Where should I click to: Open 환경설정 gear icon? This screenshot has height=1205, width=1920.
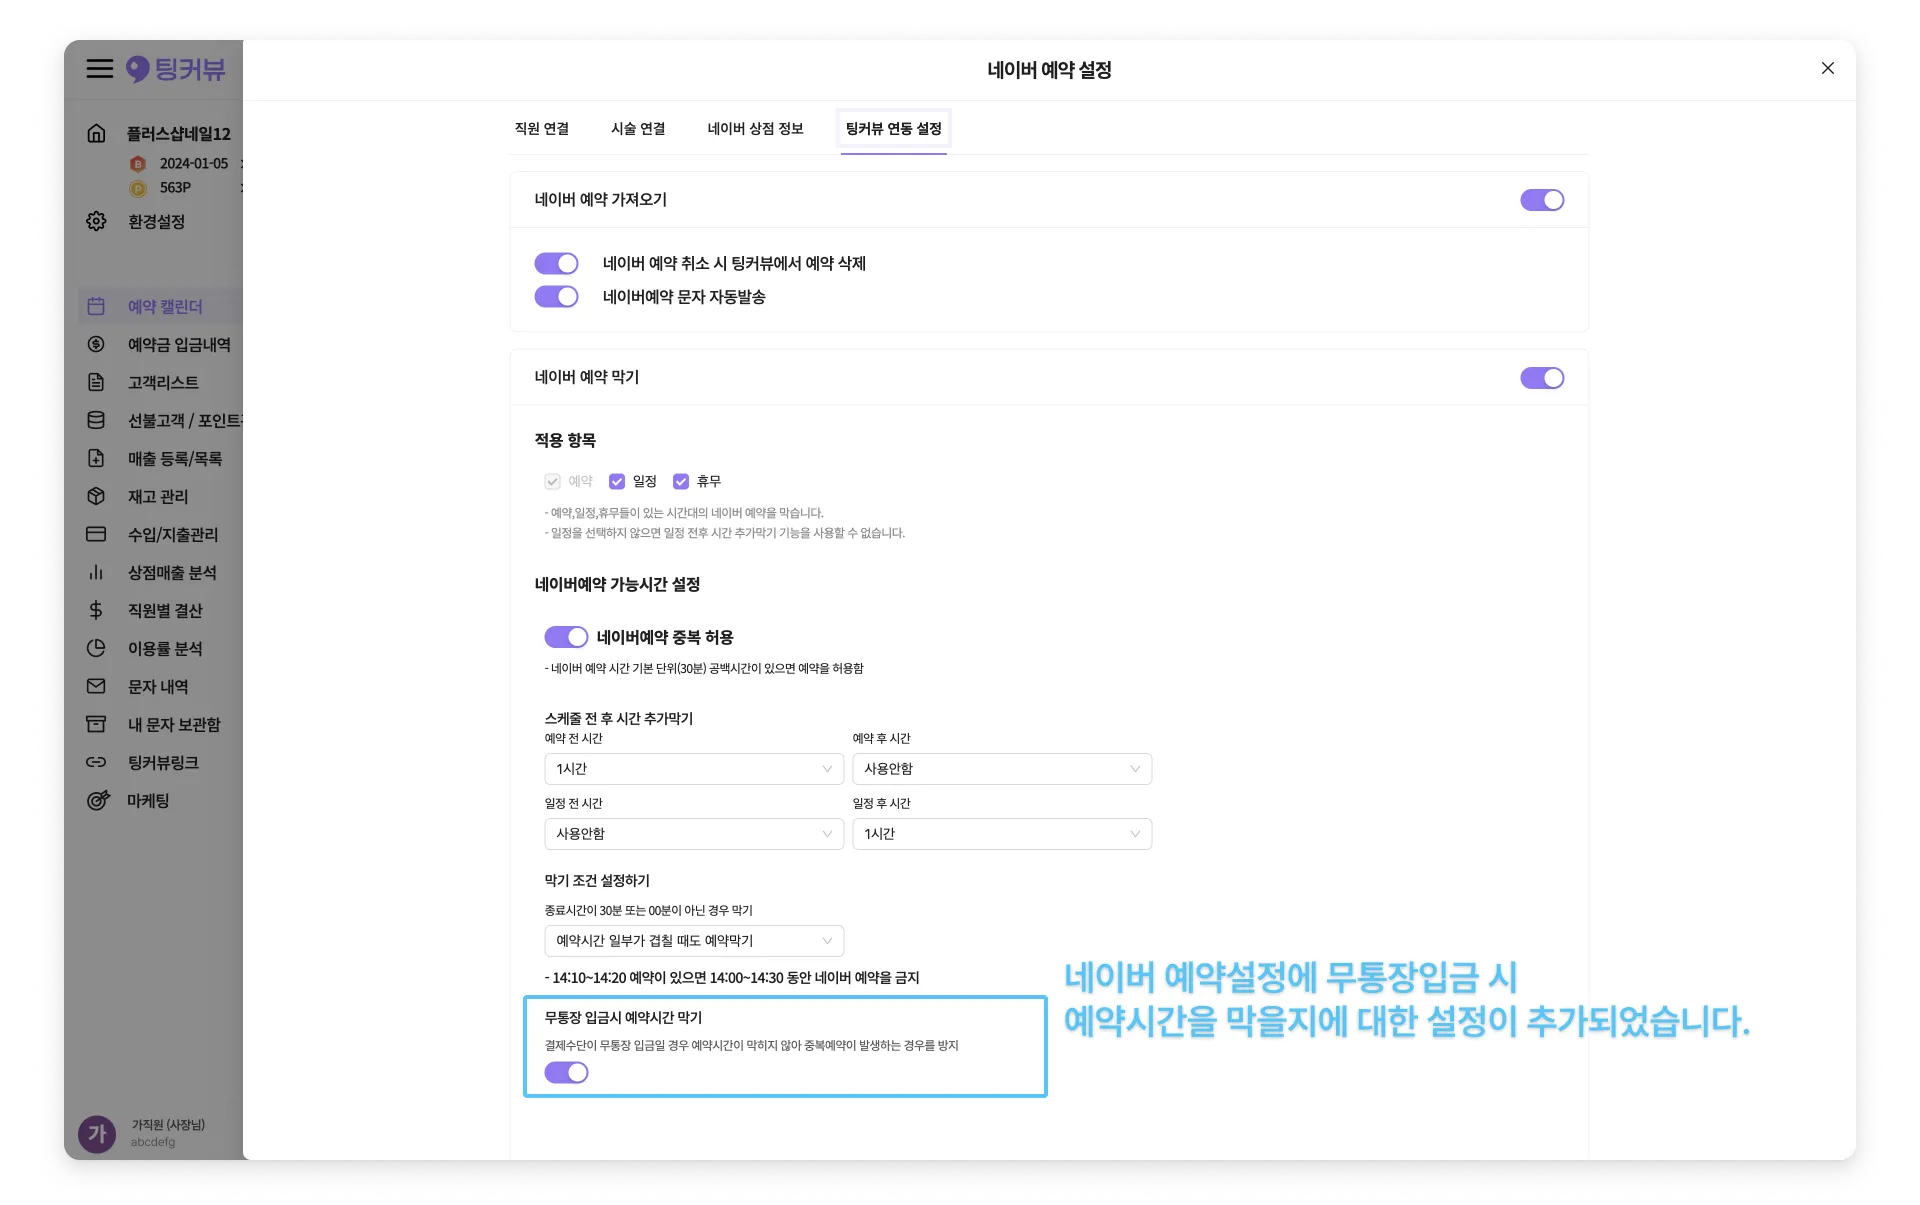[96, 221]
